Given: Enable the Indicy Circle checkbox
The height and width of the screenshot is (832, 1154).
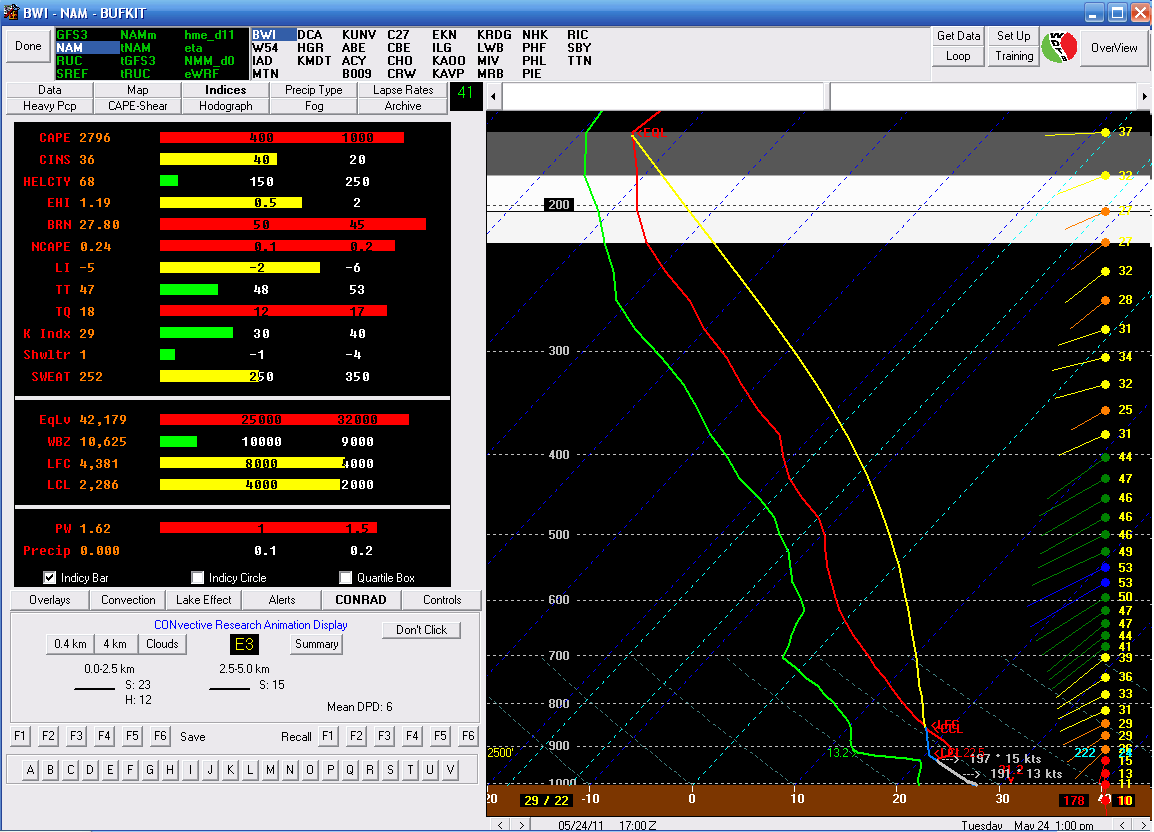Looking at the screenshot, I should (x=197, y=577).
